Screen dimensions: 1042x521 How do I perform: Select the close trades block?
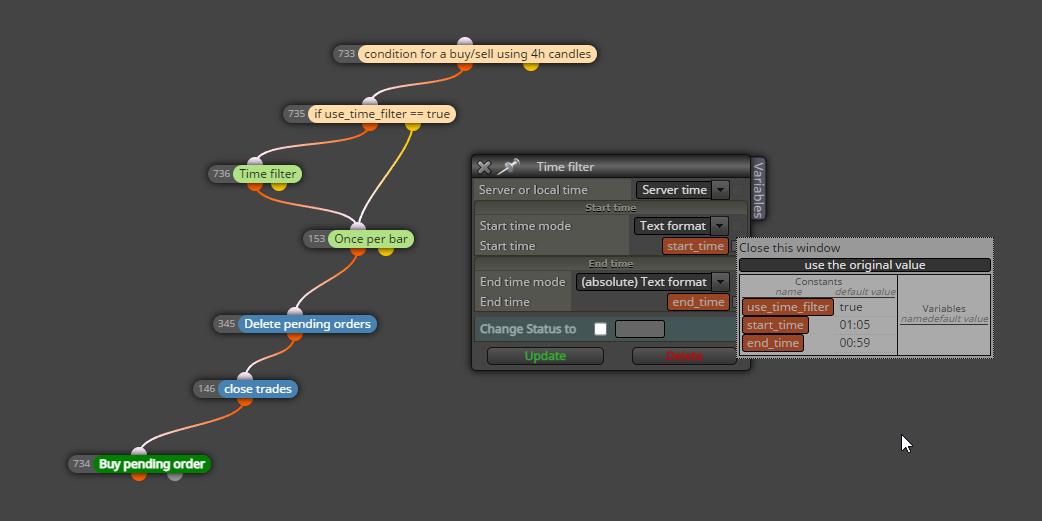coord(258,389)
